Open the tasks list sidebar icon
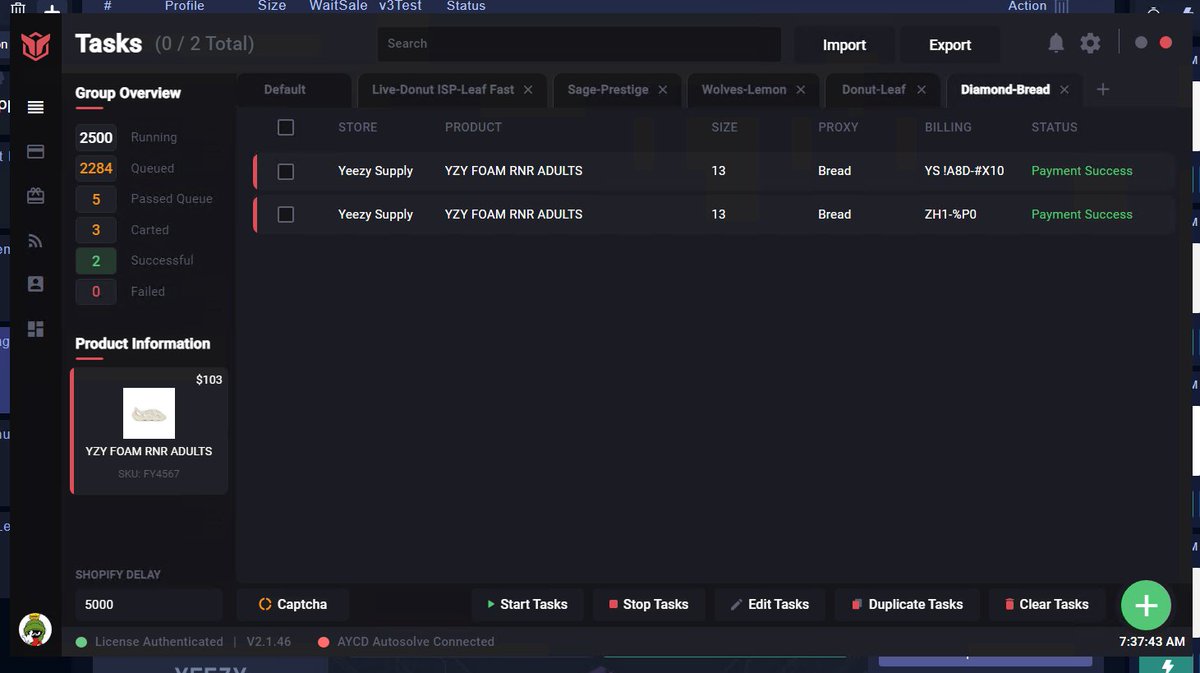The height and width of the screenshot is (673, 1200). [x=36, y=107]
